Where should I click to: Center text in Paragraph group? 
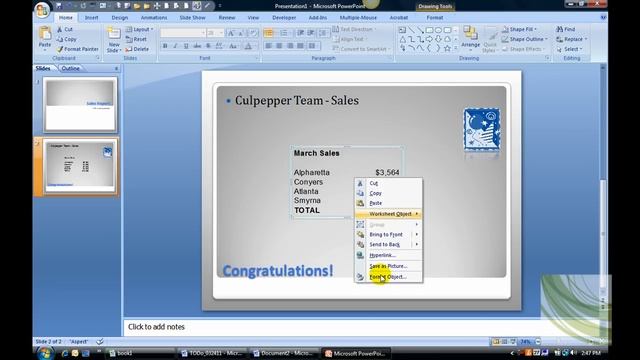click(x=279, y=46)
